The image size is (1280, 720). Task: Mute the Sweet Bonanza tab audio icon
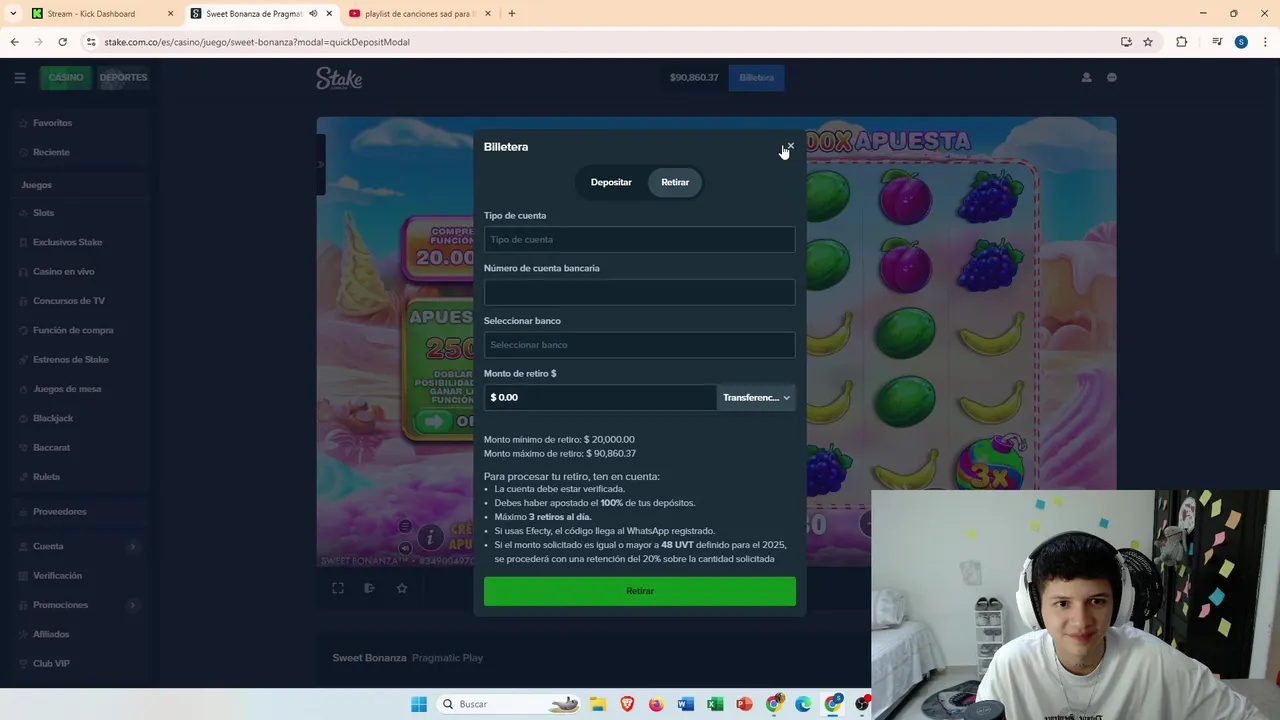[313, 14]
